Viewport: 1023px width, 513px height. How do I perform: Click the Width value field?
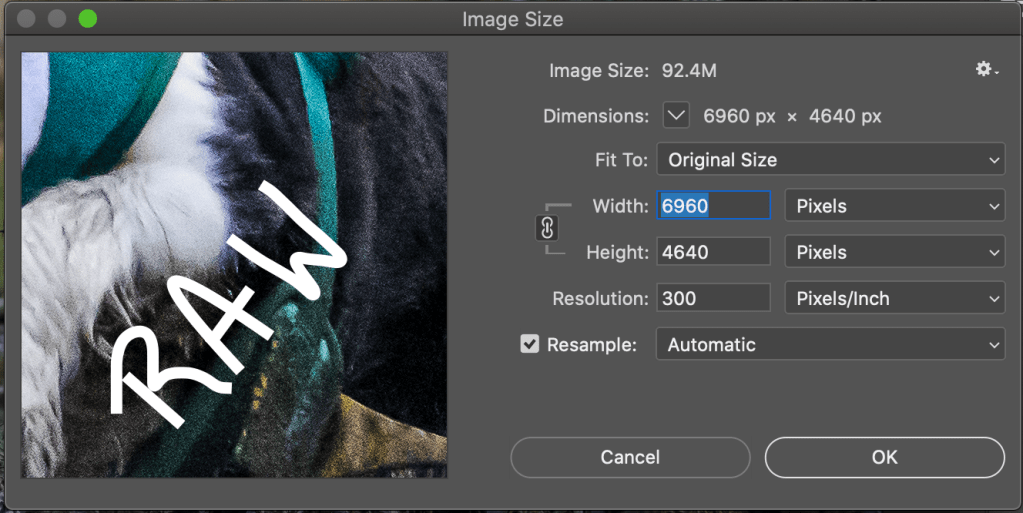coord(713,206)
